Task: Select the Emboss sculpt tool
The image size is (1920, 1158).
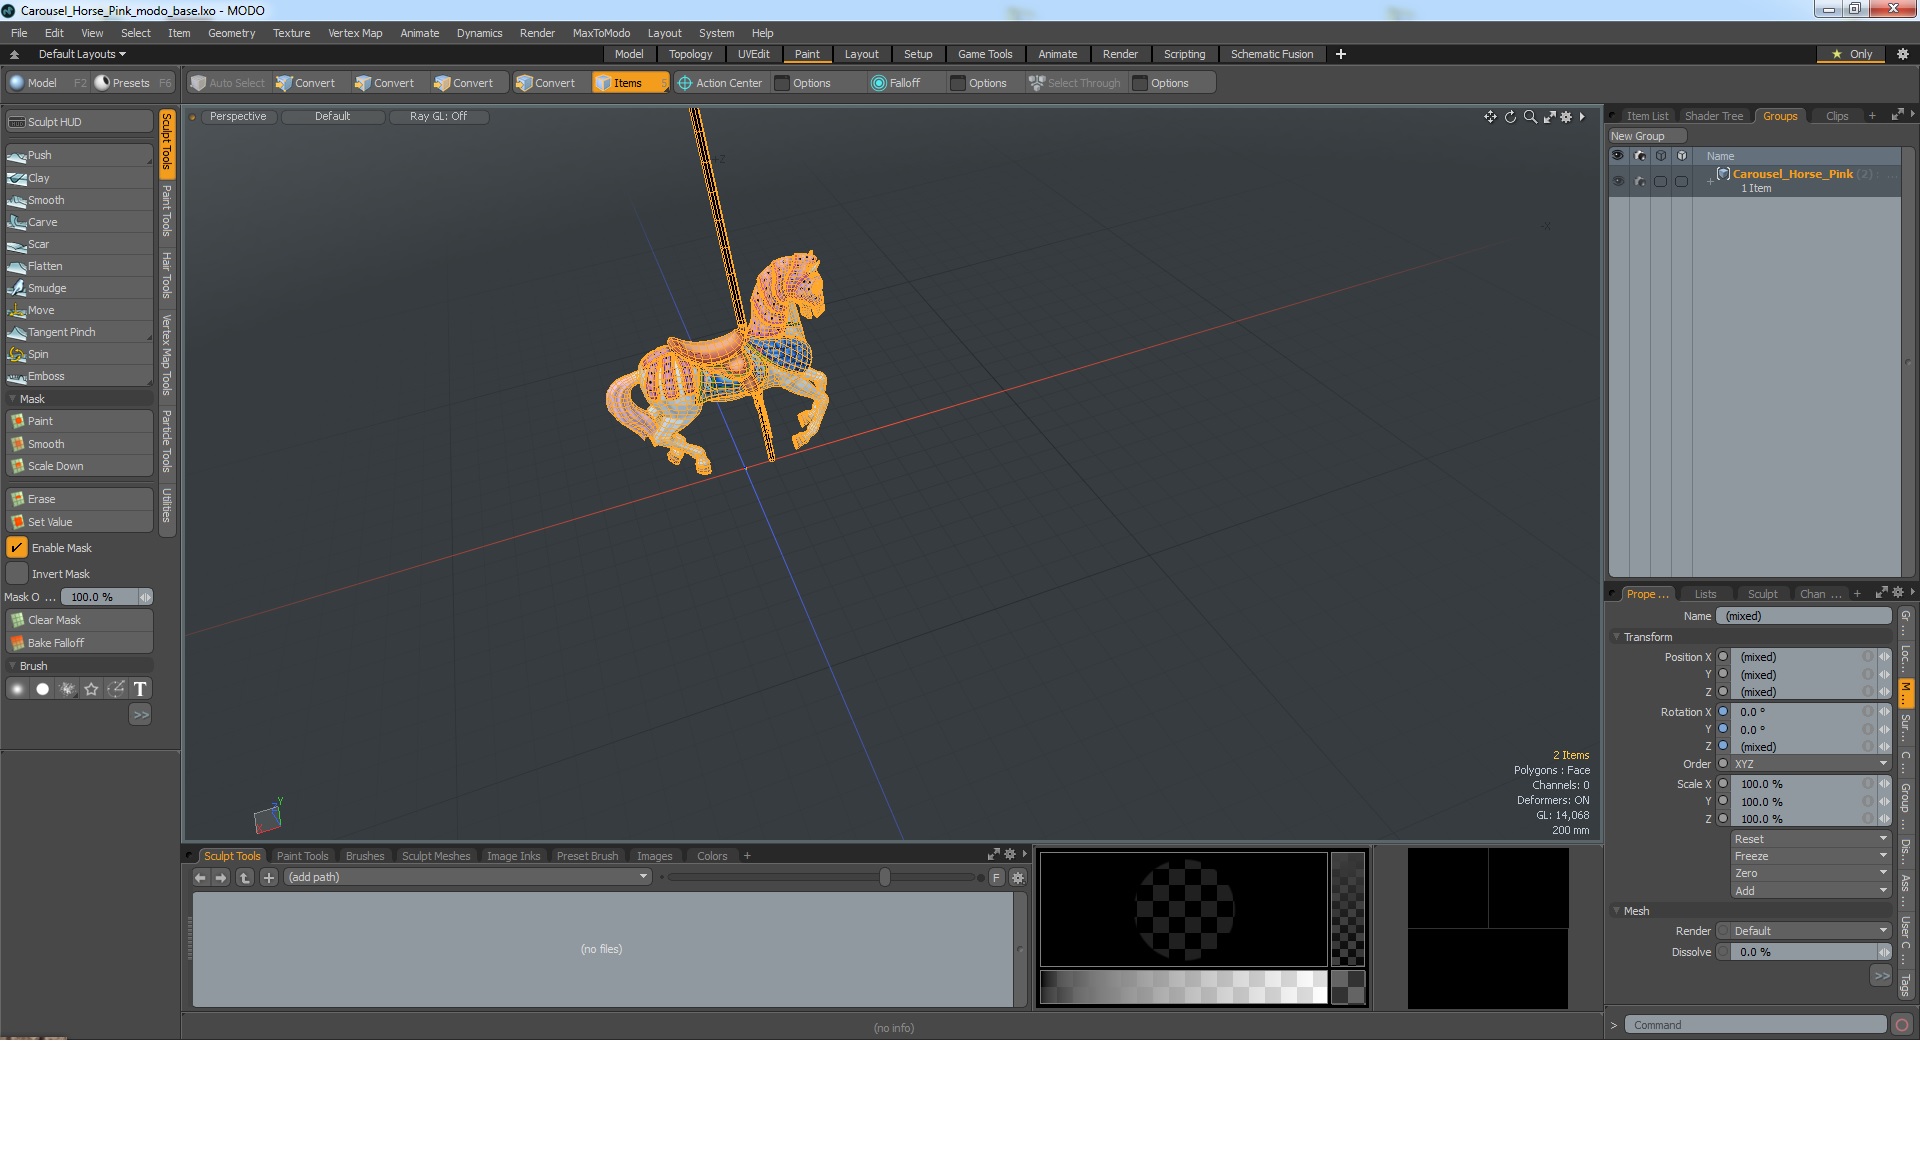Action: [x=79, y=376]
